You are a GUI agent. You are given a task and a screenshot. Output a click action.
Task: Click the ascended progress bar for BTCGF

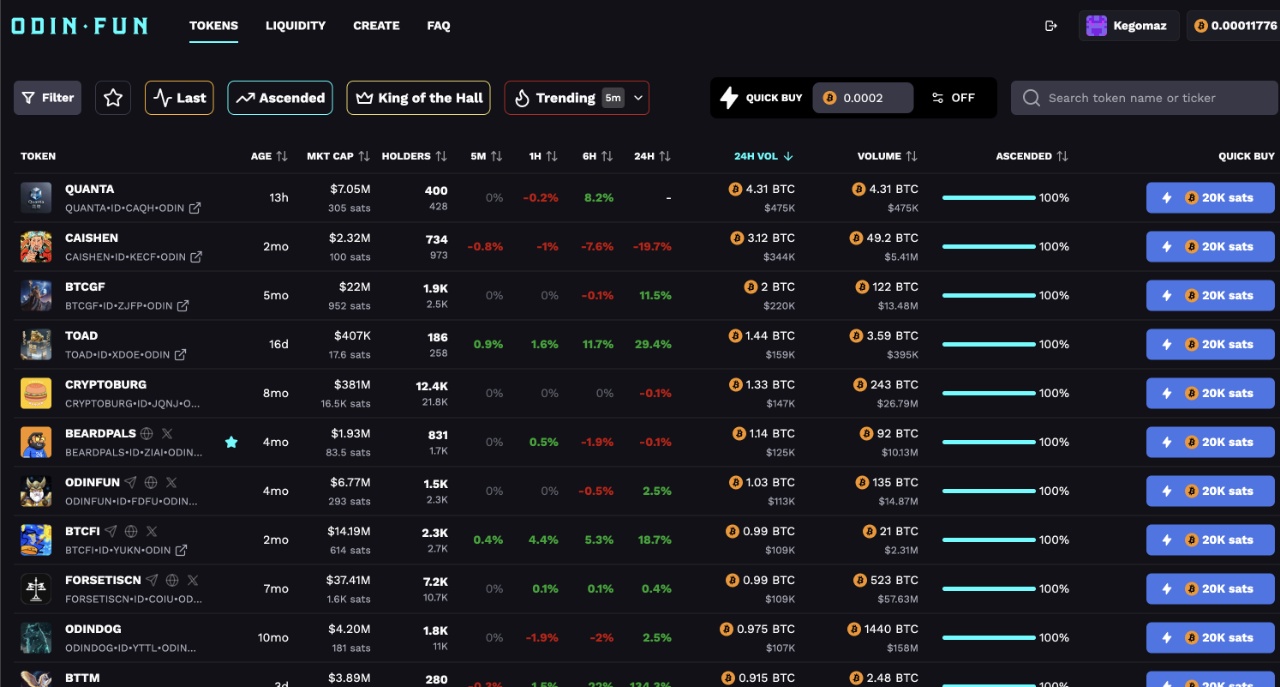click(988, 296)
